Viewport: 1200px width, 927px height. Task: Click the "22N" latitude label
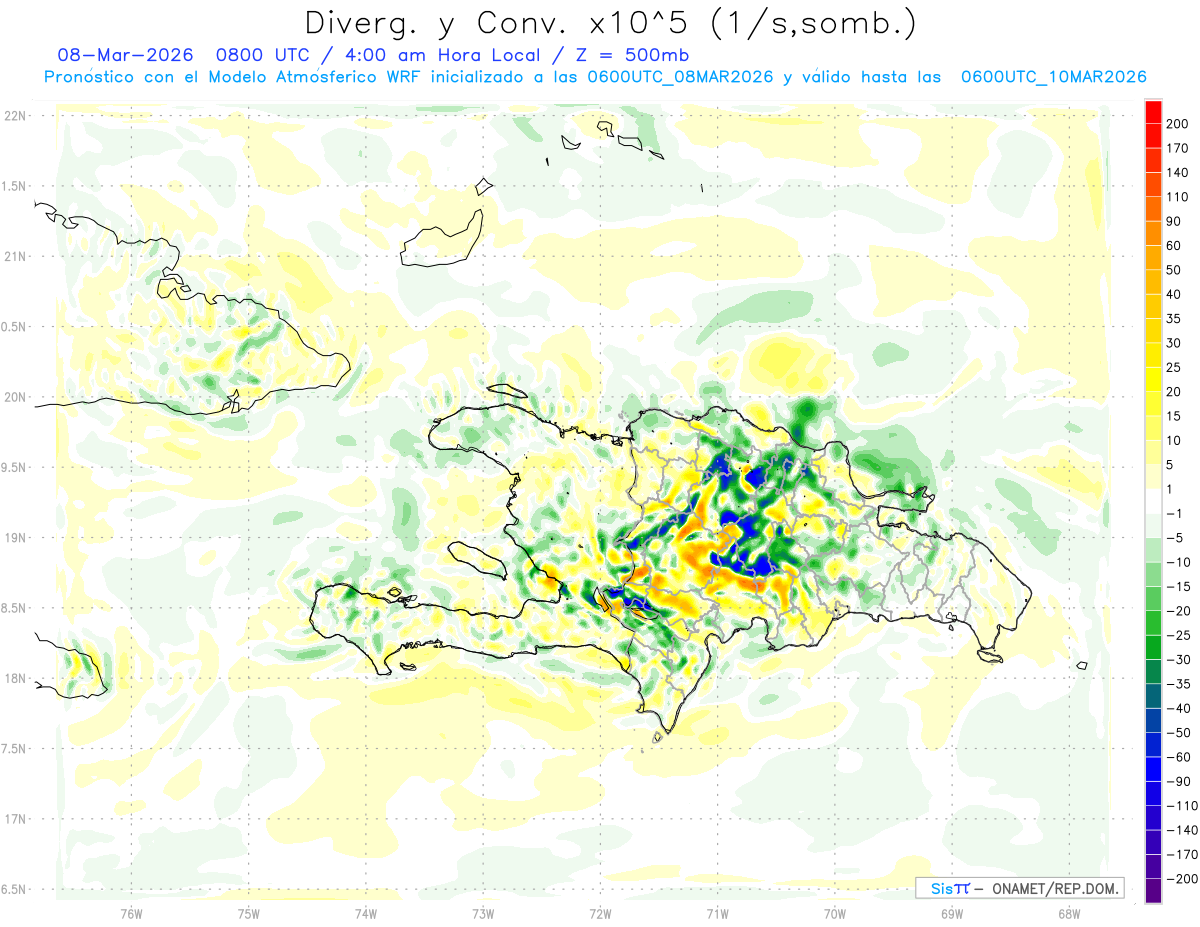15,116
